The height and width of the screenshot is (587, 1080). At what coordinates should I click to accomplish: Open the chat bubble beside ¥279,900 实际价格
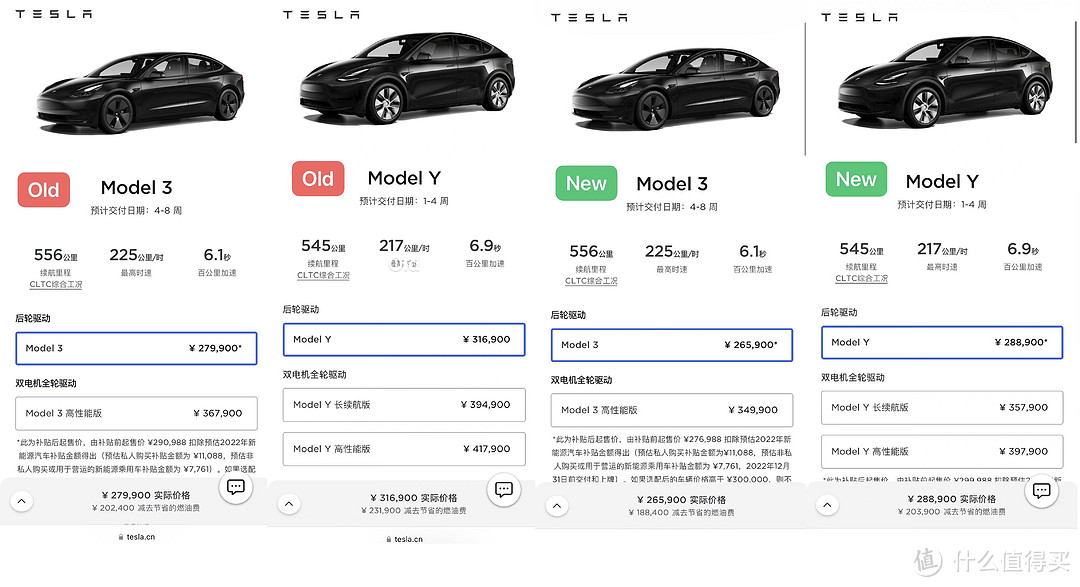point(235,487)
